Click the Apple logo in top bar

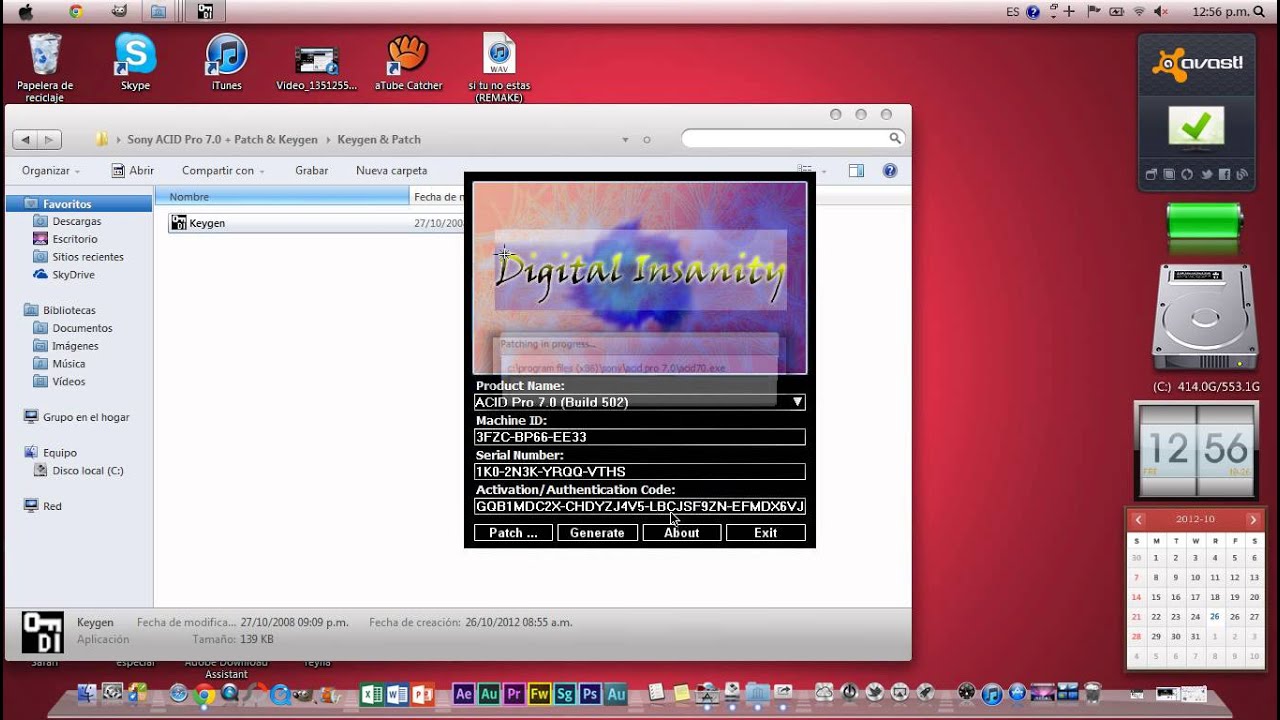tap(26, 12)
